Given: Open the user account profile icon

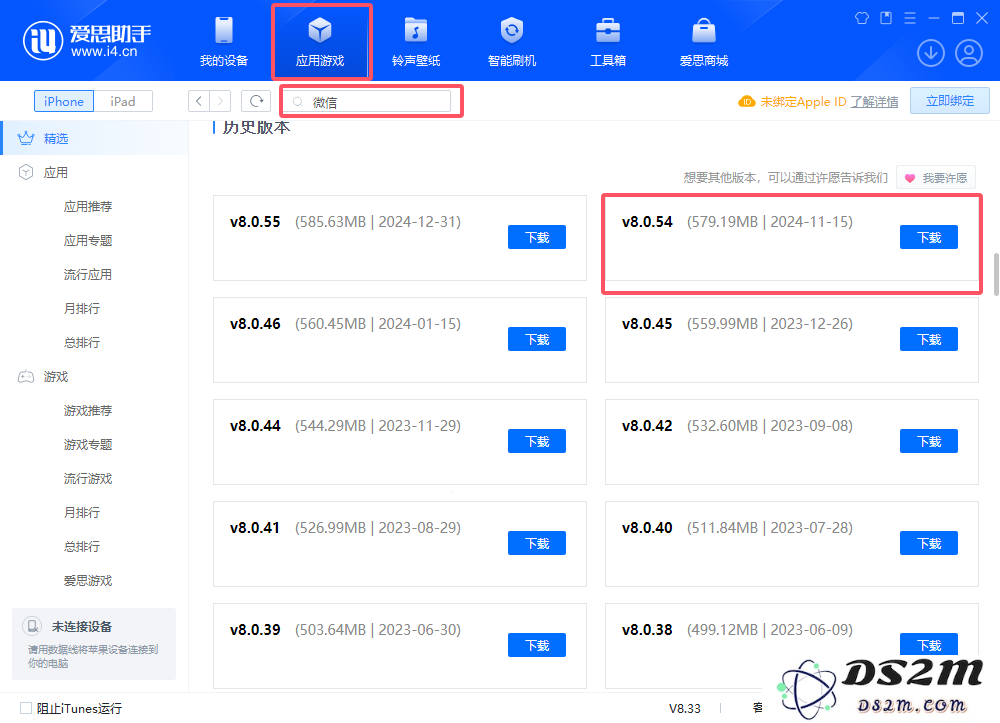Looking at the screenshot, I should (969, 53).
